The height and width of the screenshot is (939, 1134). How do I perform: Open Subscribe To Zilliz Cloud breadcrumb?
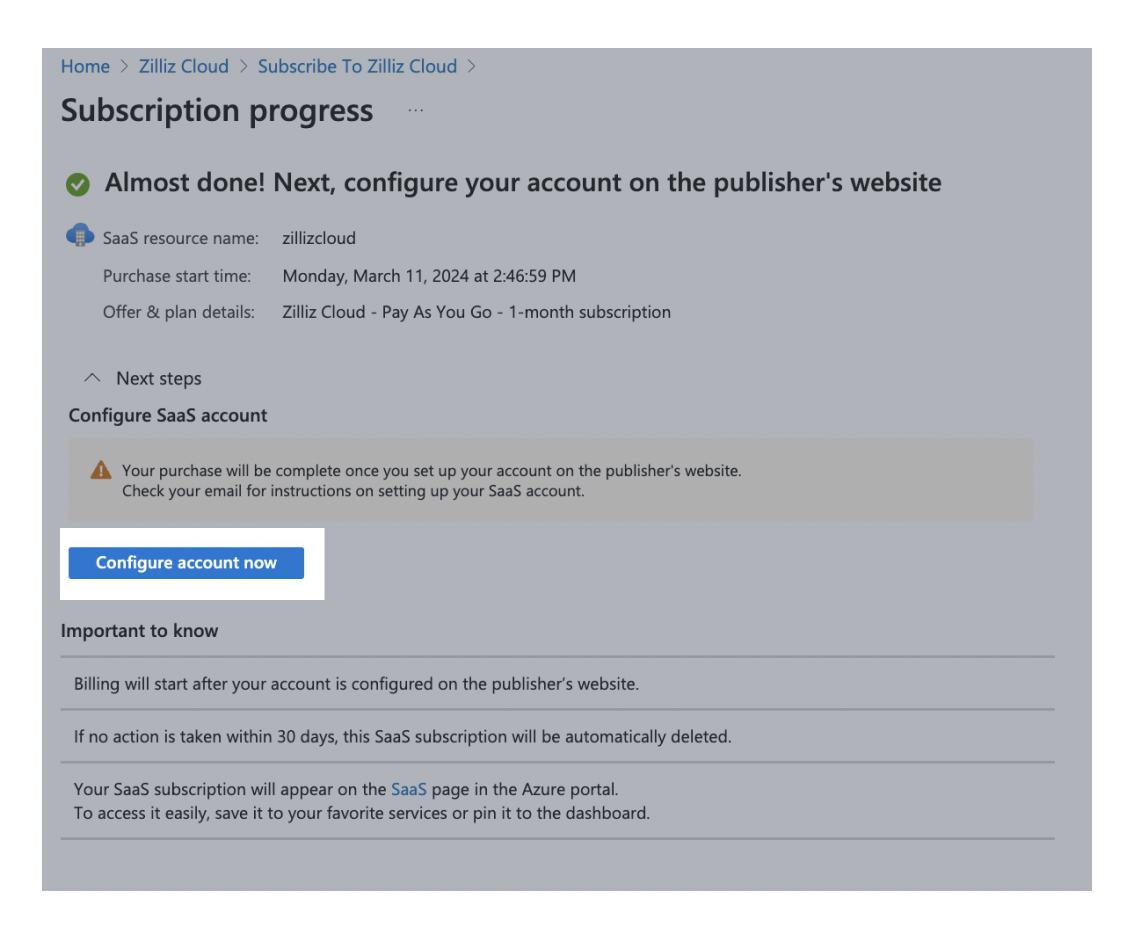(x=357, y=66)
